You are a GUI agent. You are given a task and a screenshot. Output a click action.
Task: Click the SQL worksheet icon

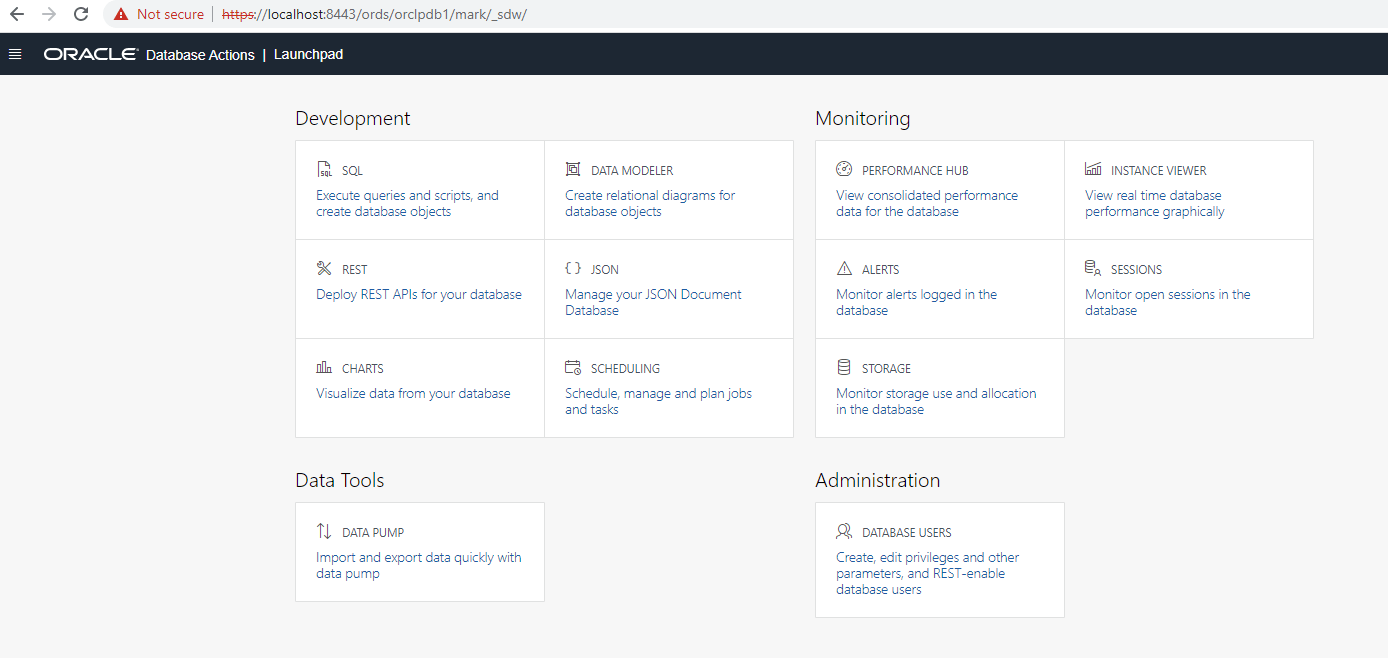tap(324, 169)
